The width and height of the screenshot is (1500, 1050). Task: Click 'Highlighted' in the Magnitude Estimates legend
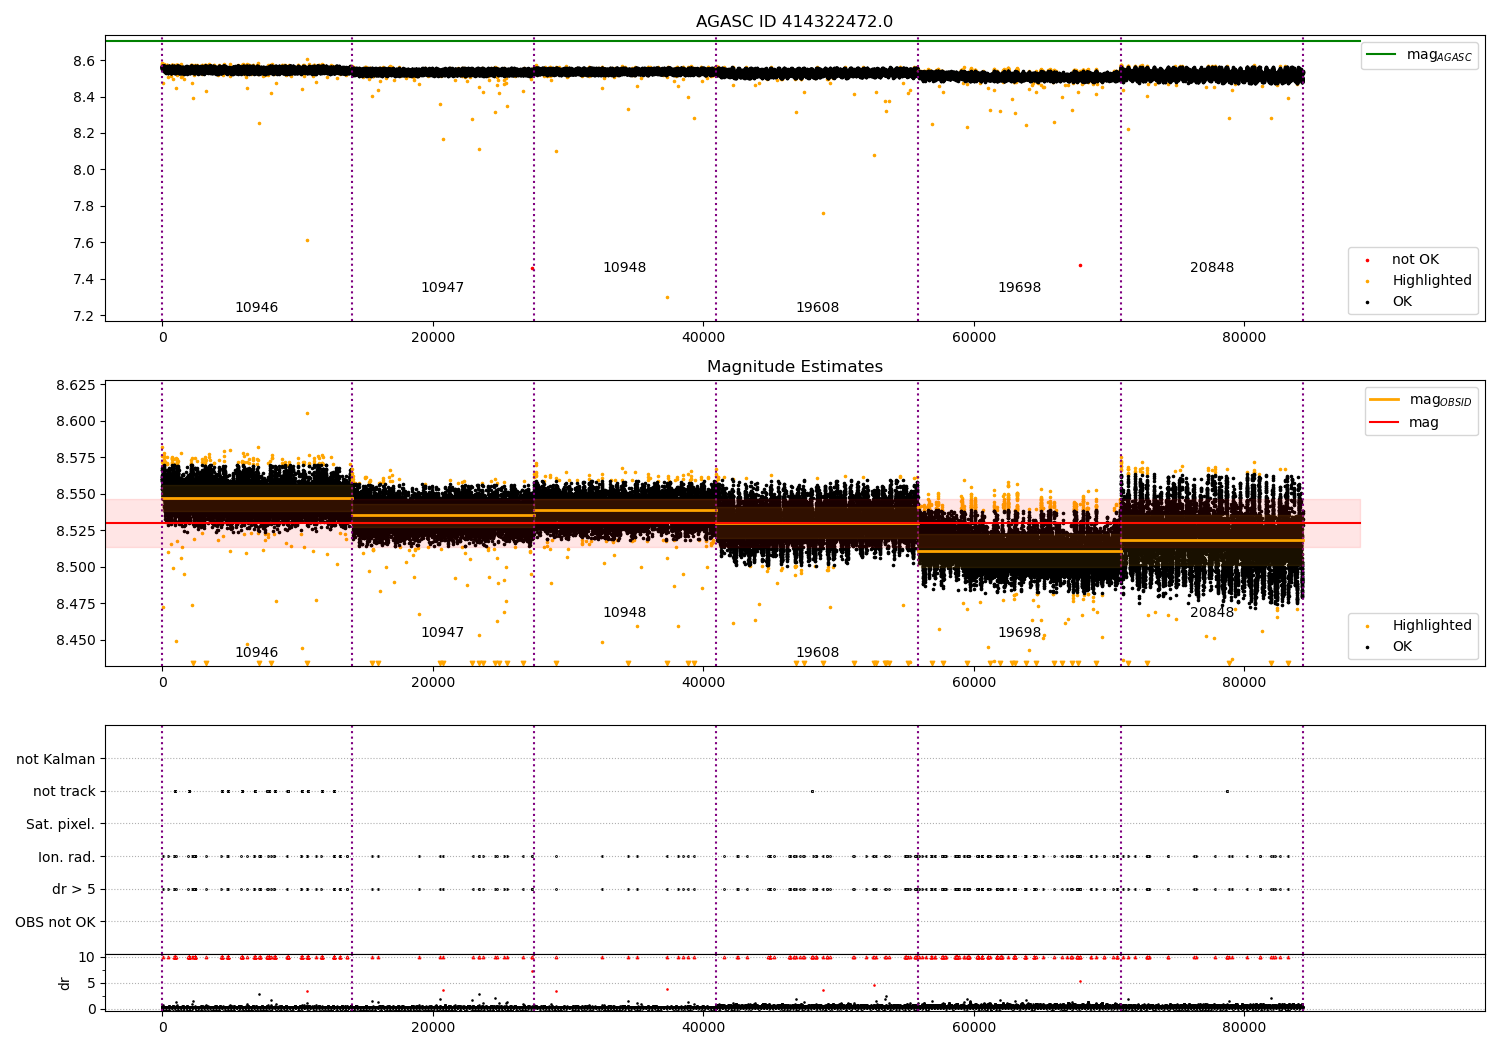[x=1431, y=625]
